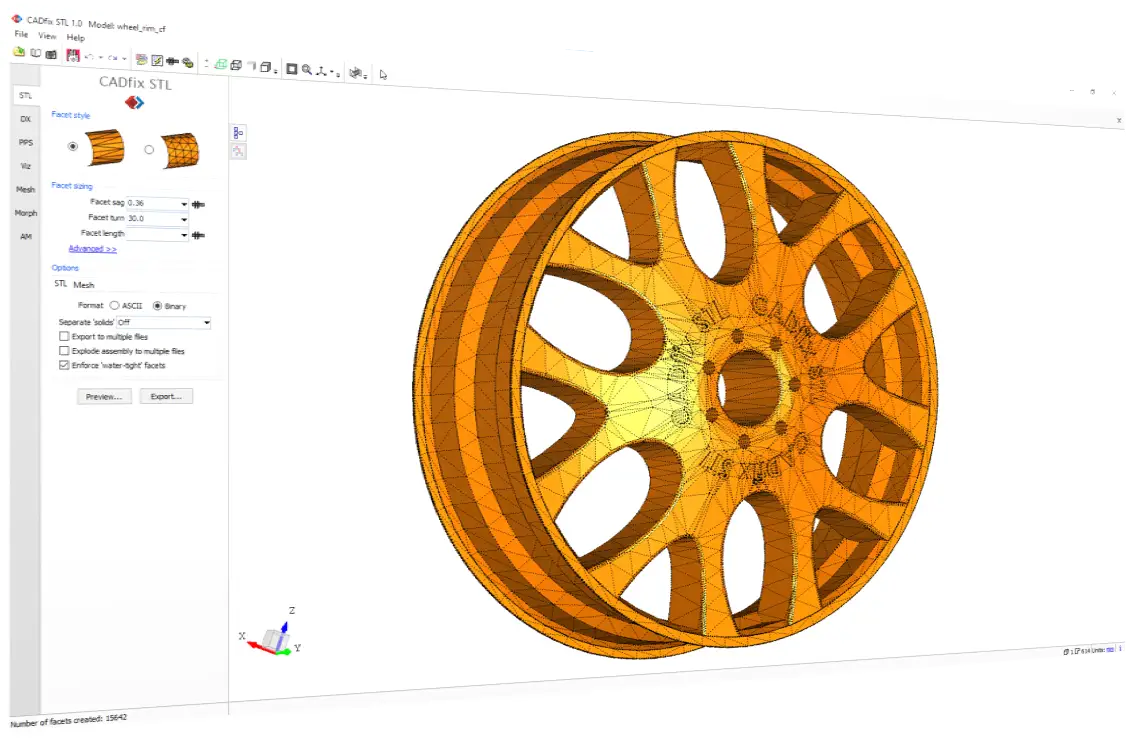Viewport: 1142px width, 744px height.
Task: Open the File menu
Action: click(21, 34)
